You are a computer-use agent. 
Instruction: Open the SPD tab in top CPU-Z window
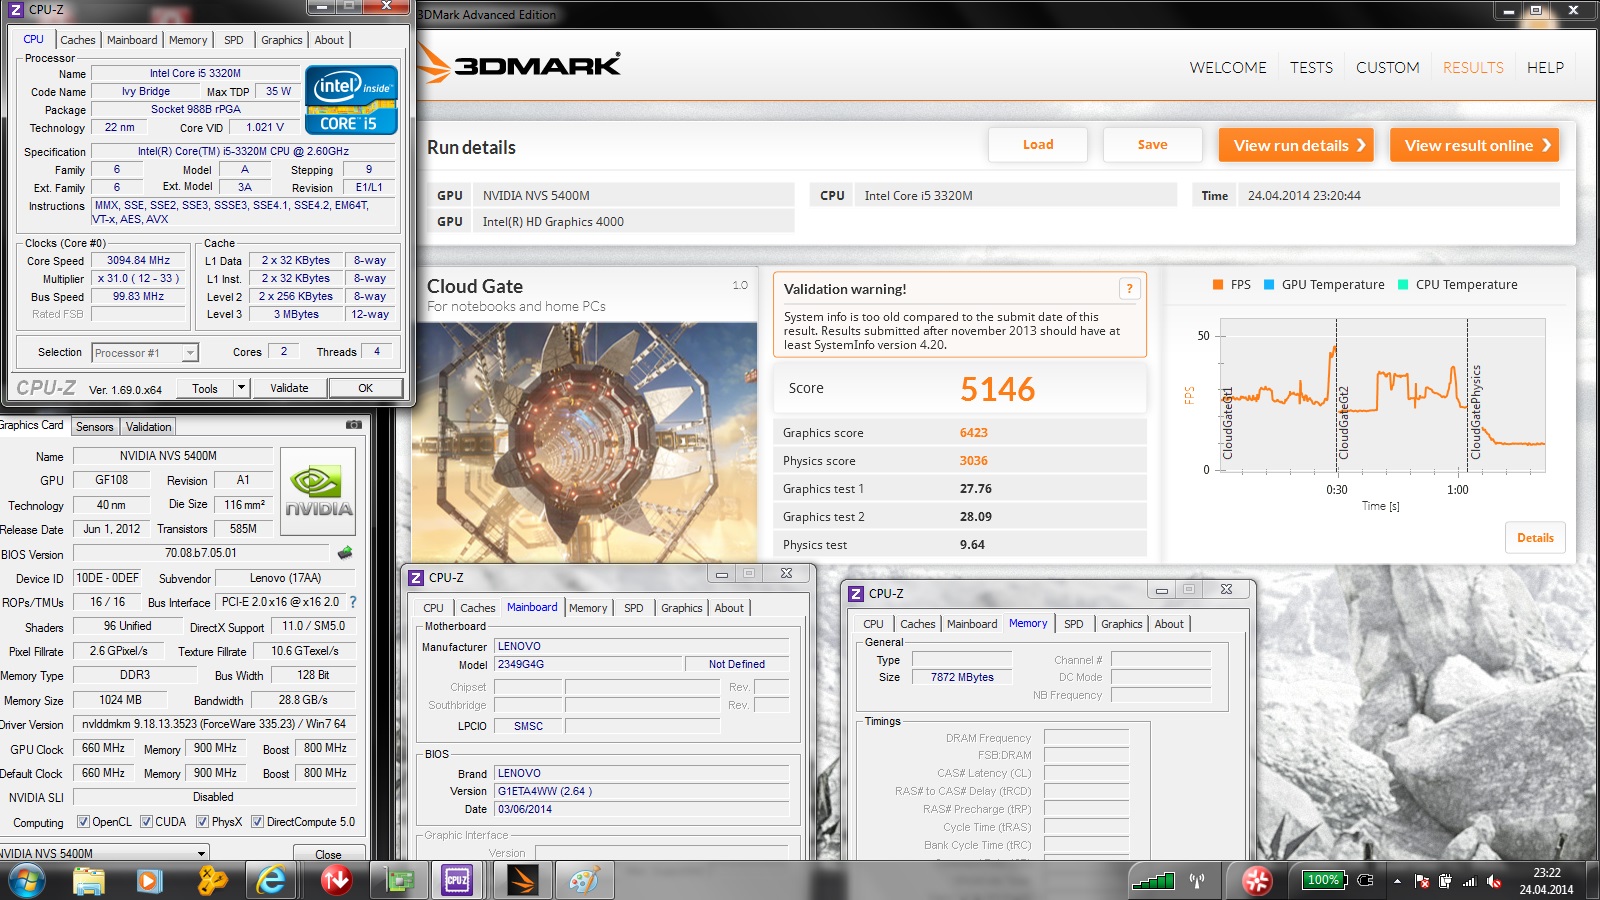click(x=234, y=40)
